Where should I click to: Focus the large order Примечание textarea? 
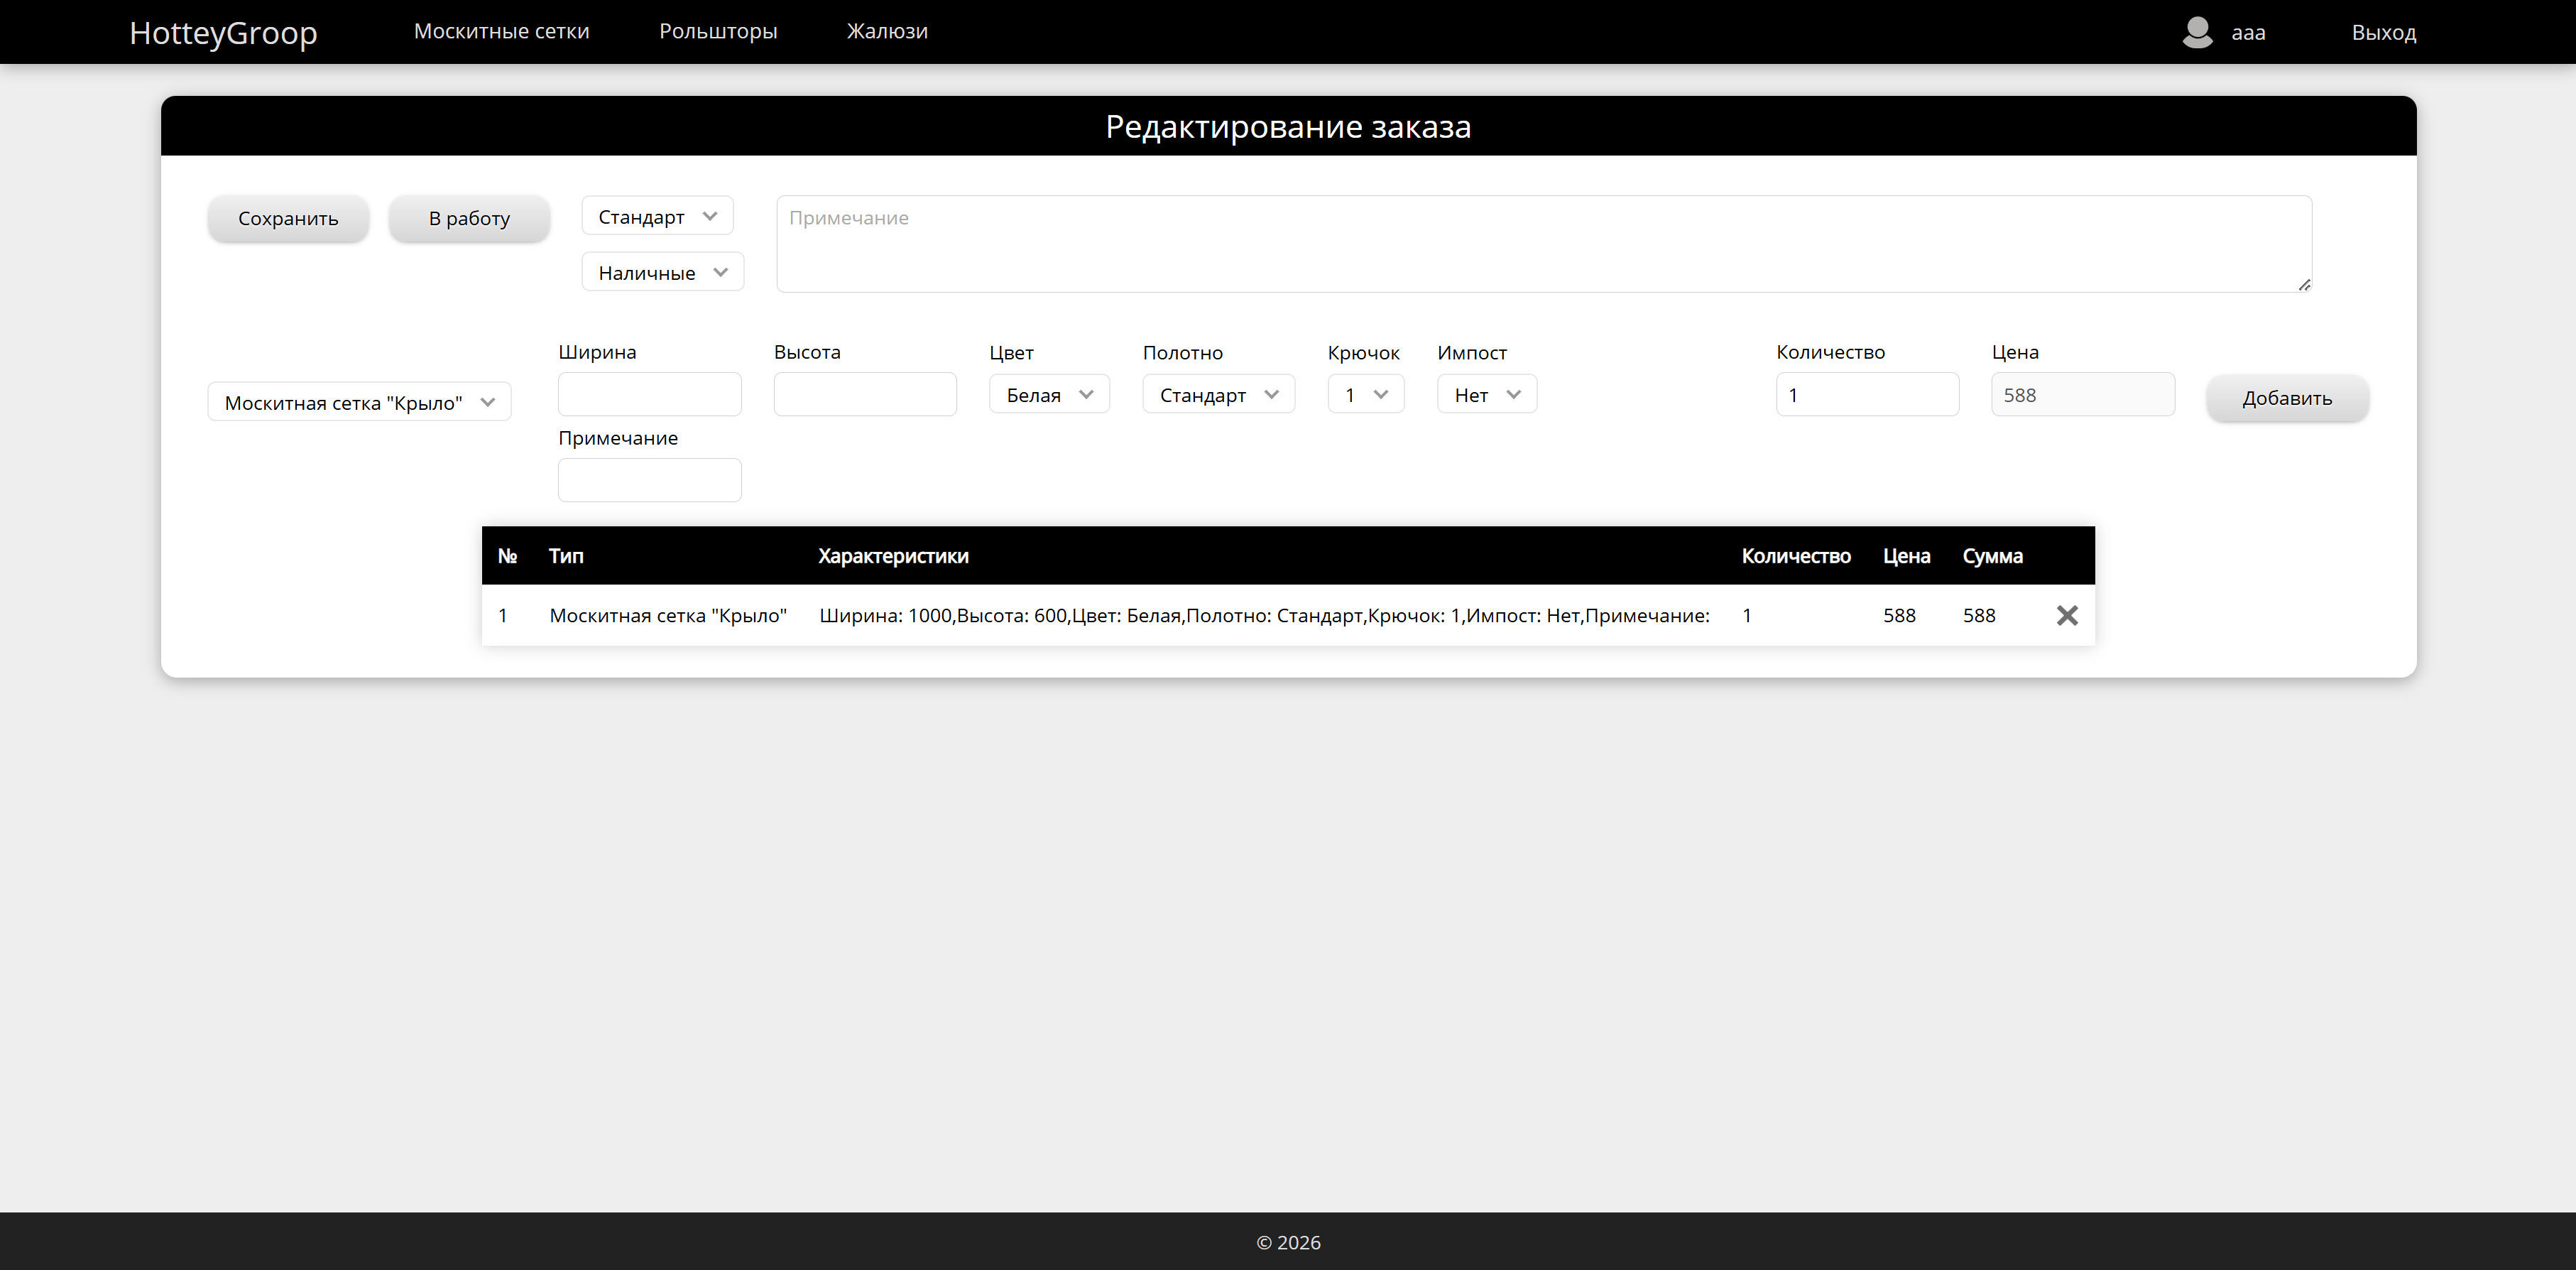coord(1544,244)
